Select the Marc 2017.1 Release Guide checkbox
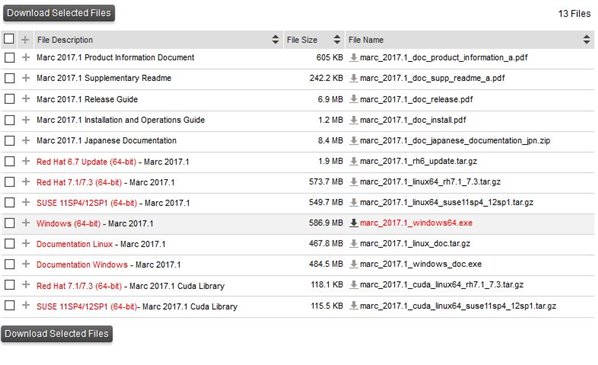The width and height of the screenshot is (598, 365). [x=10, y=99]
